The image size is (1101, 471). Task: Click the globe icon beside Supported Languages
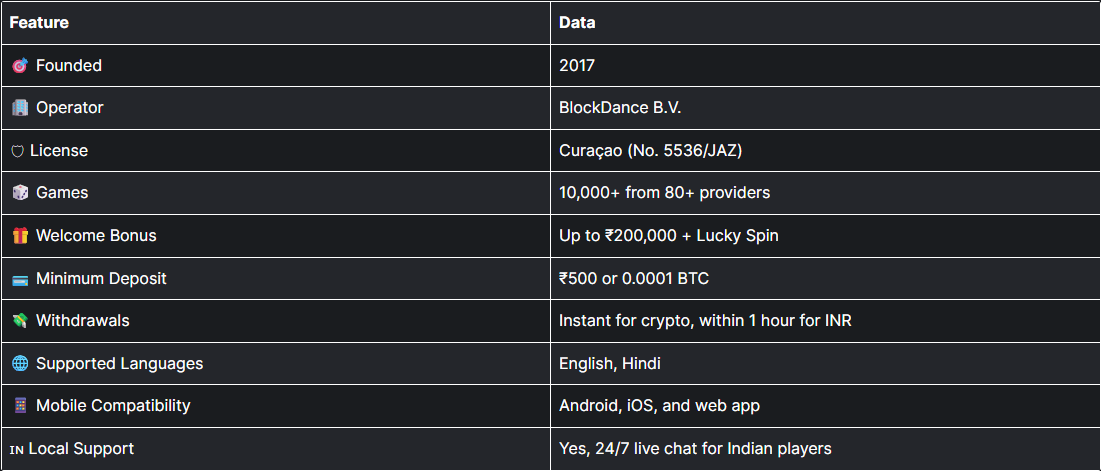19,364
